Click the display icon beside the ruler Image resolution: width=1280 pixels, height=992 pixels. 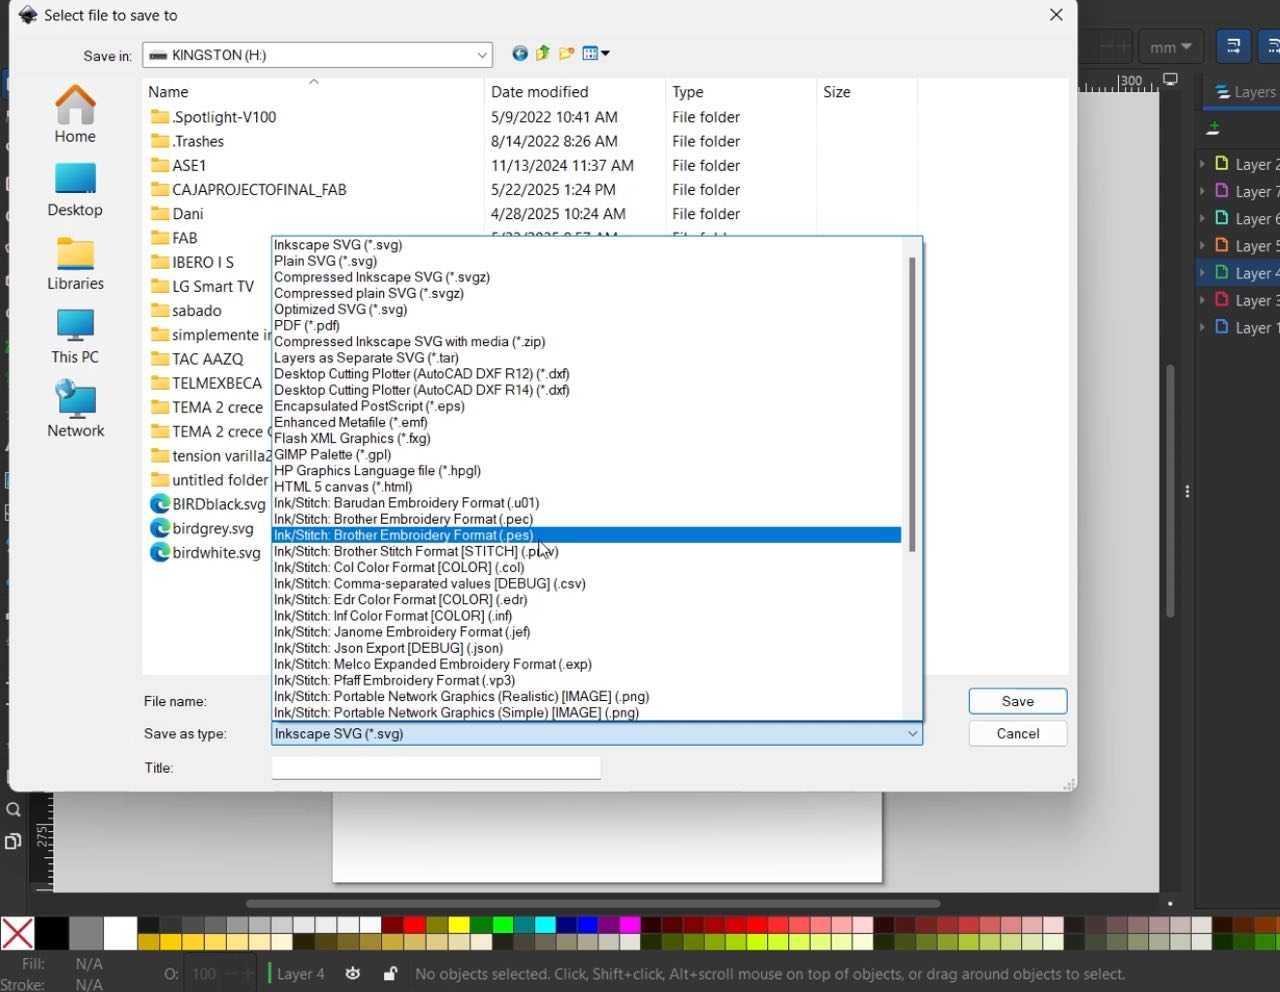tap(1170, 79)
